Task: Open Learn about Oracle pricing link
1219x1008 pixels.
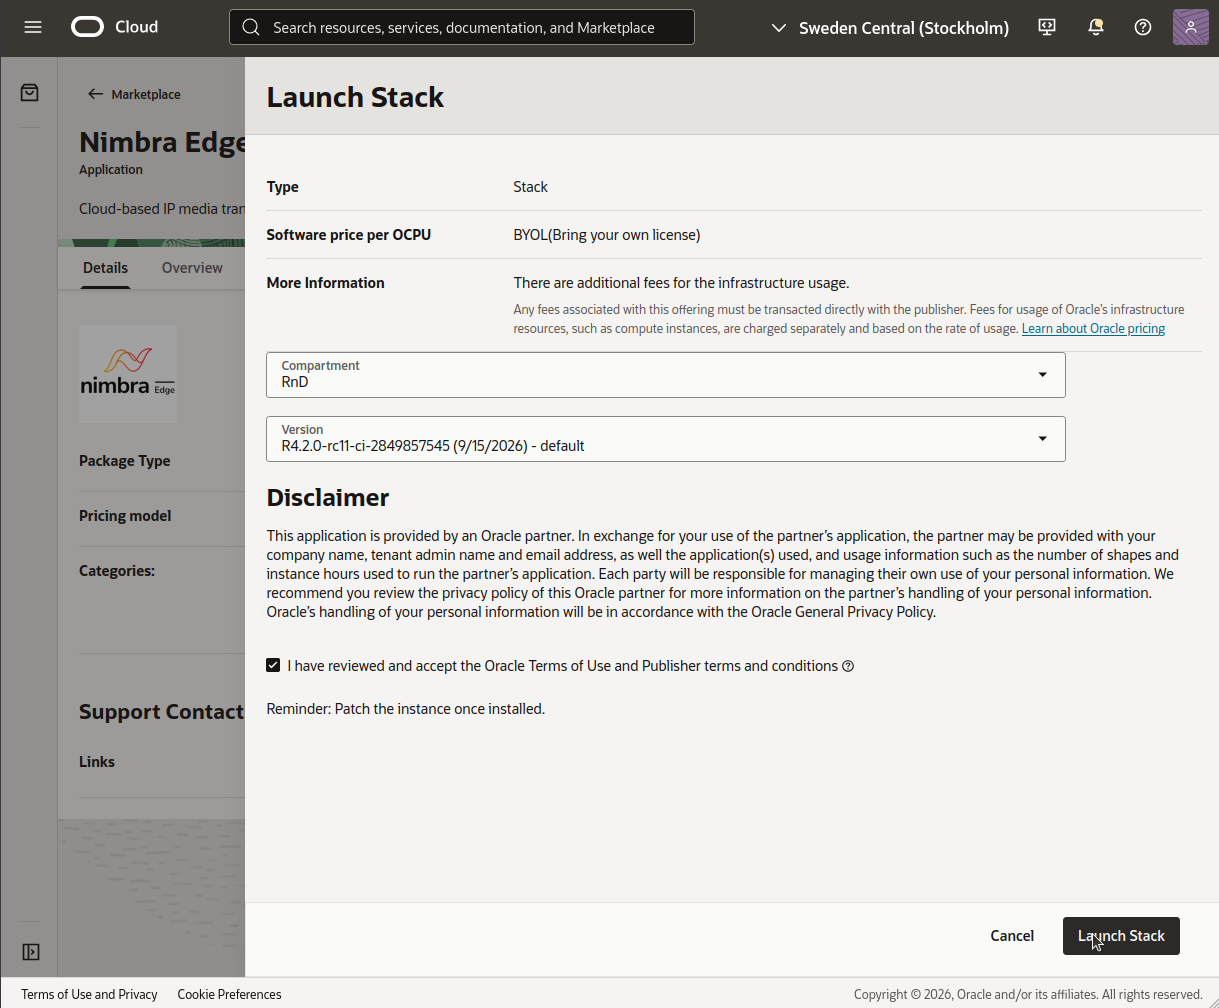Action: click(1093, 328)
